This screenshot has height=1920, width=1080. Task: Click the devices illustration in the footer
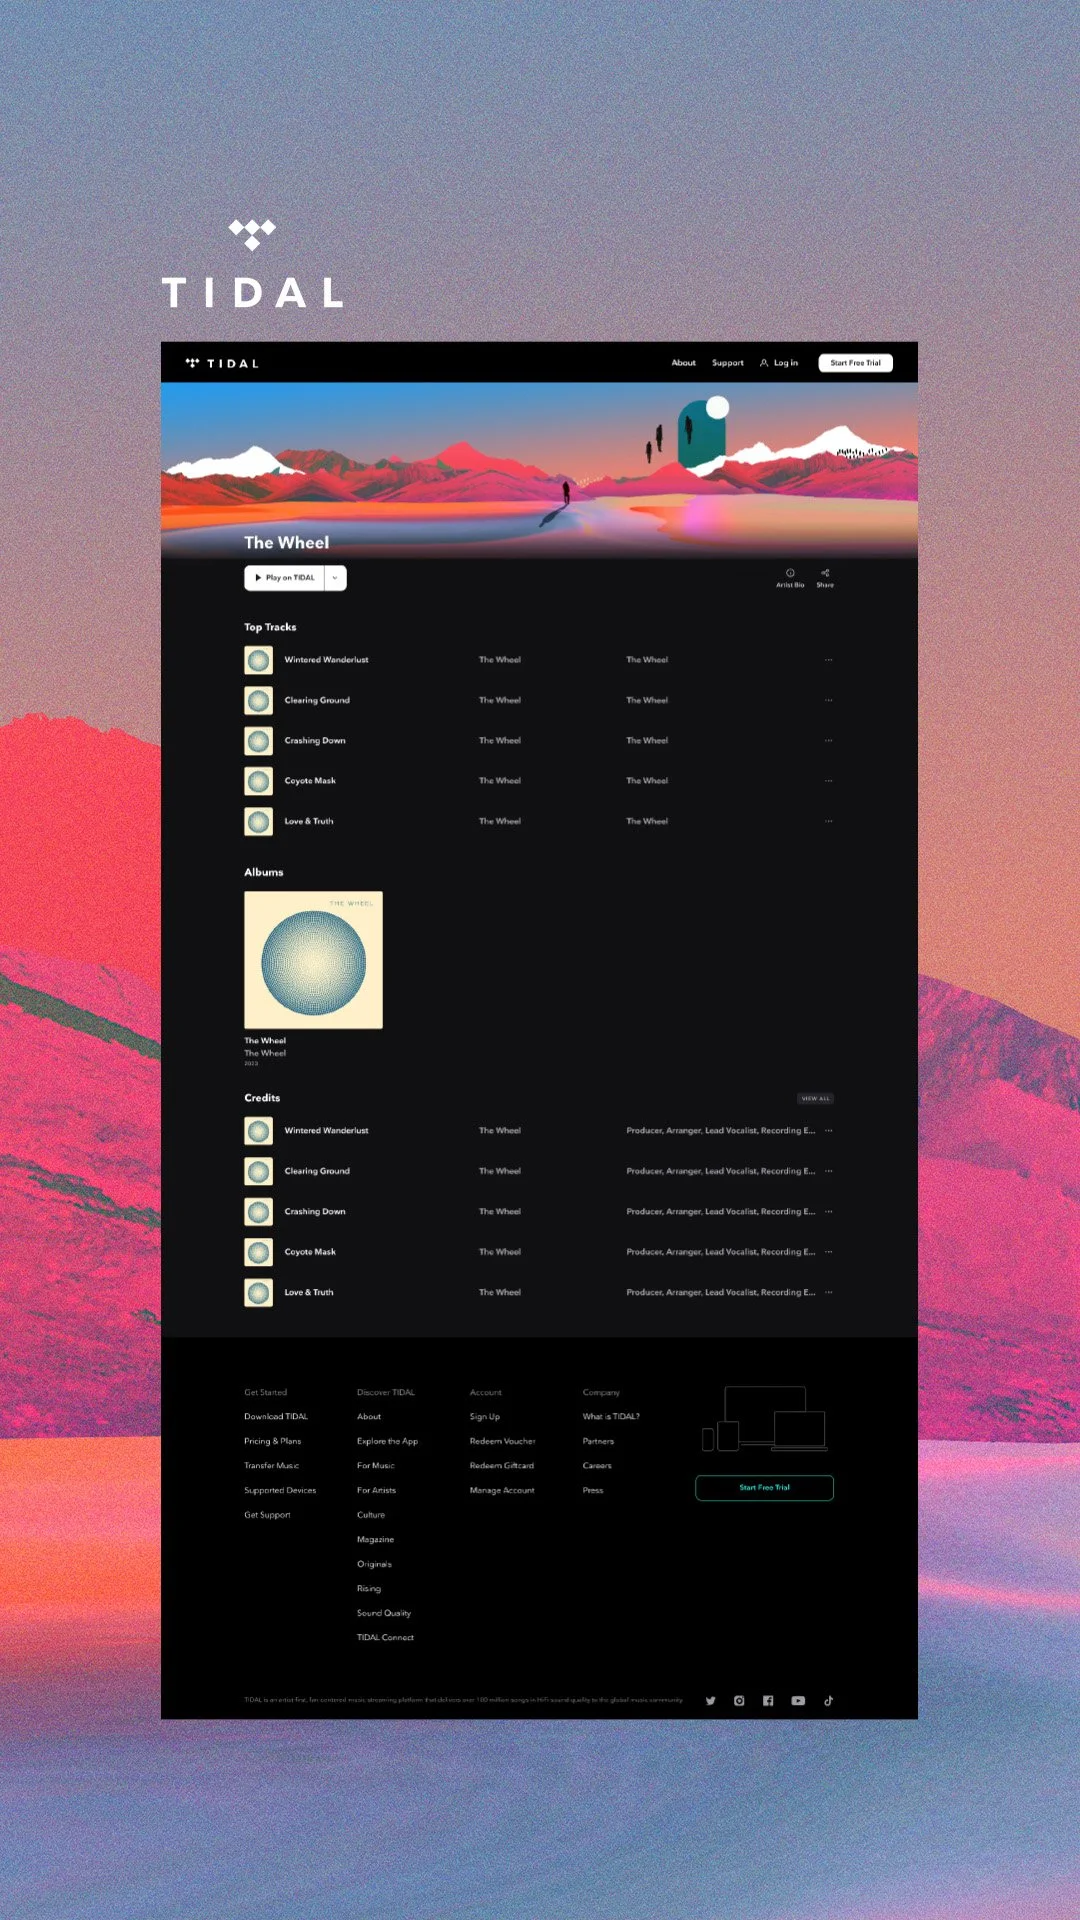pos(765,1419)
